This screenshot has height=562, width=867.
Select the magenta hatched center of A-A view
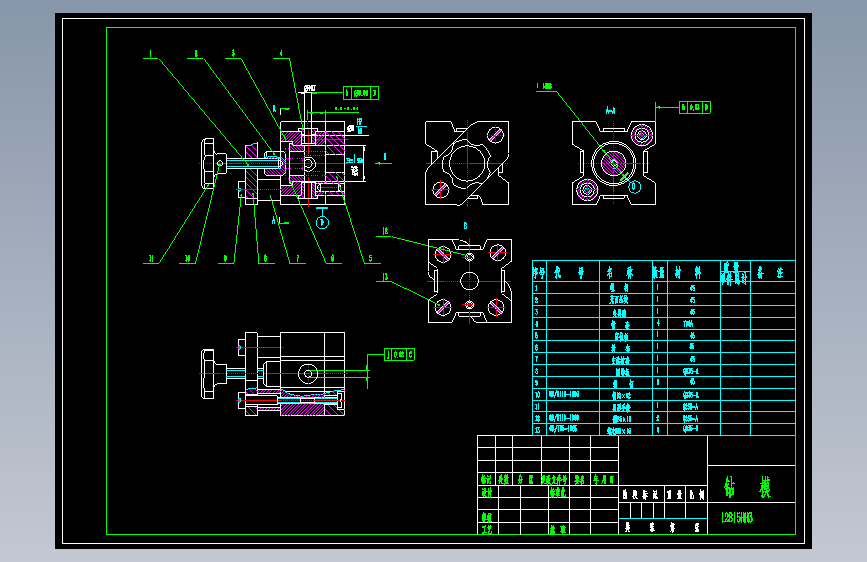(613, 163)
